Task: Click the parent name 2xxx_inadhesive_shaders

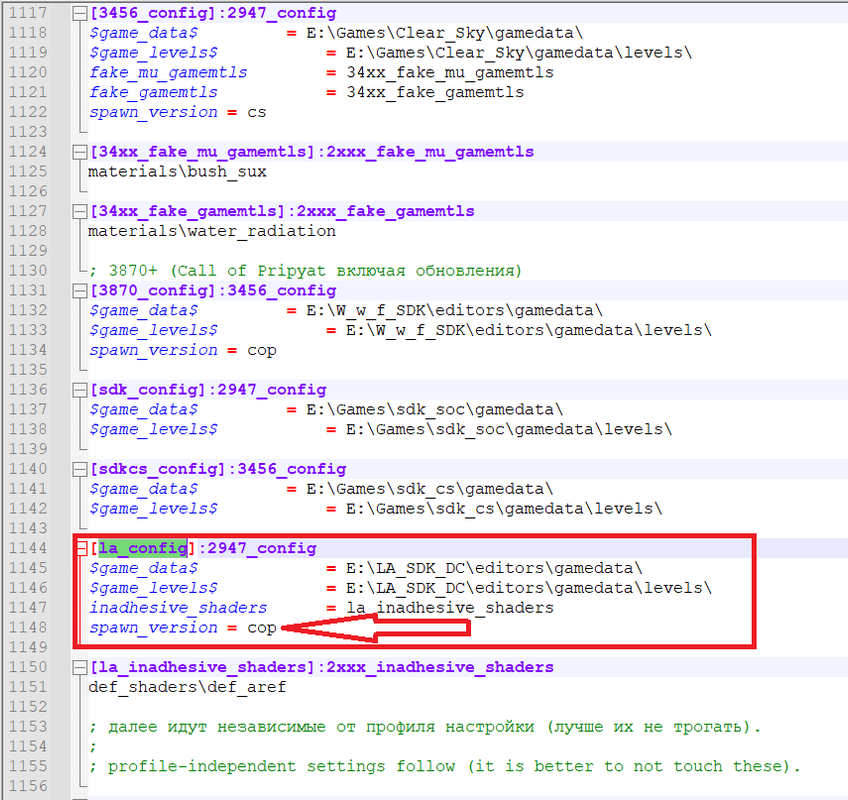Action: [440, 667]
